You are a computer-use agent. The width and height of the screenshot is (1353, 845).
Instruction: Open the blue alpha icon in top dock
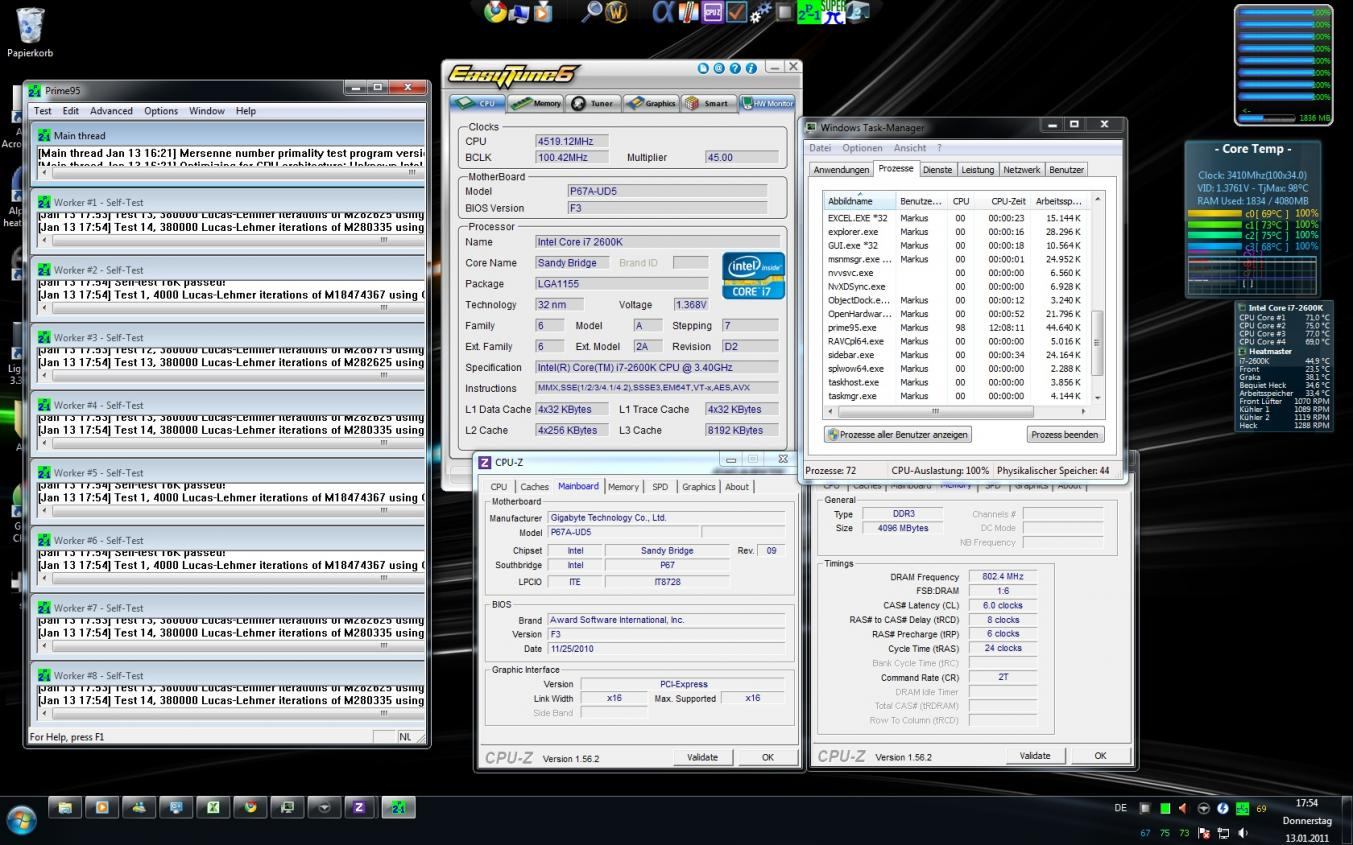[x=664, y=12]
